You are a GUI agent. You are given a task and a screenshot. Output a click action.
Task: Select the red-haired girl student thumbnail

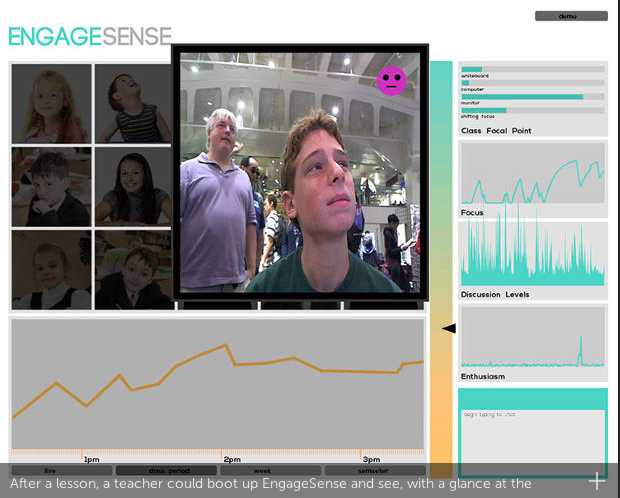click(51, 104)
